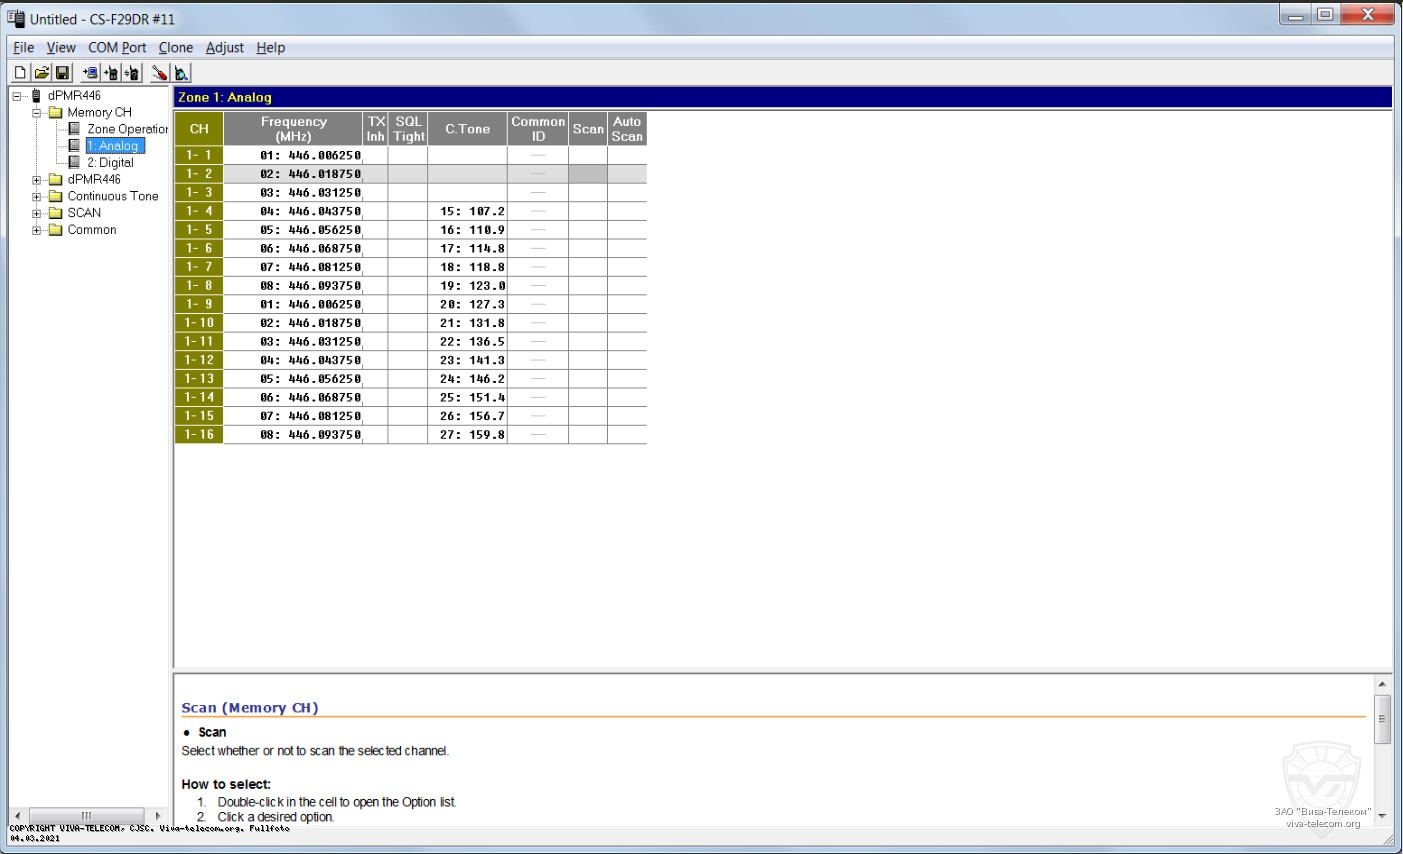Click the frequency cell of channel 1-1
The height and width of the screenshot is (854, 1403).
click(x=293, y=155)
